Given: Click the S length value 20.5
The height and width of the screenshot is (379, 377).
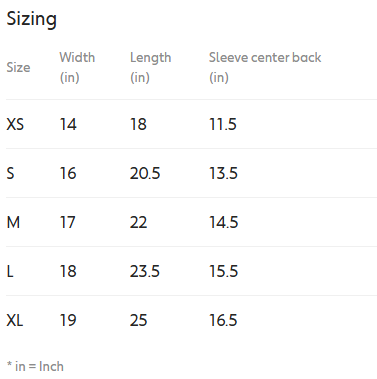Looking at the screenshot, I should [x=145, y=173].
